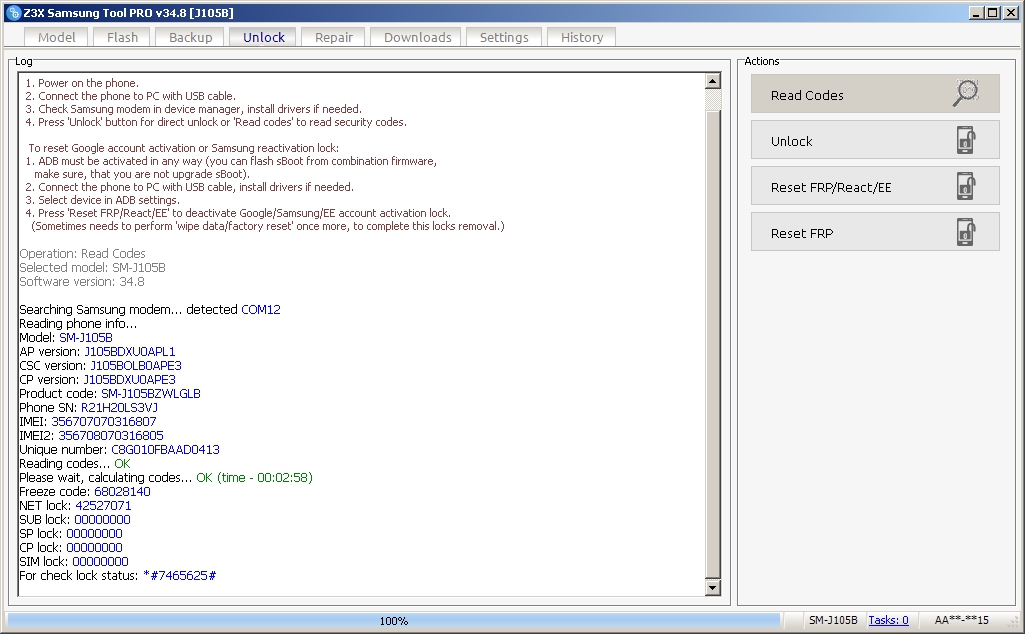
Task: Click SIM lock value 00000000
Action: (100, 562)
